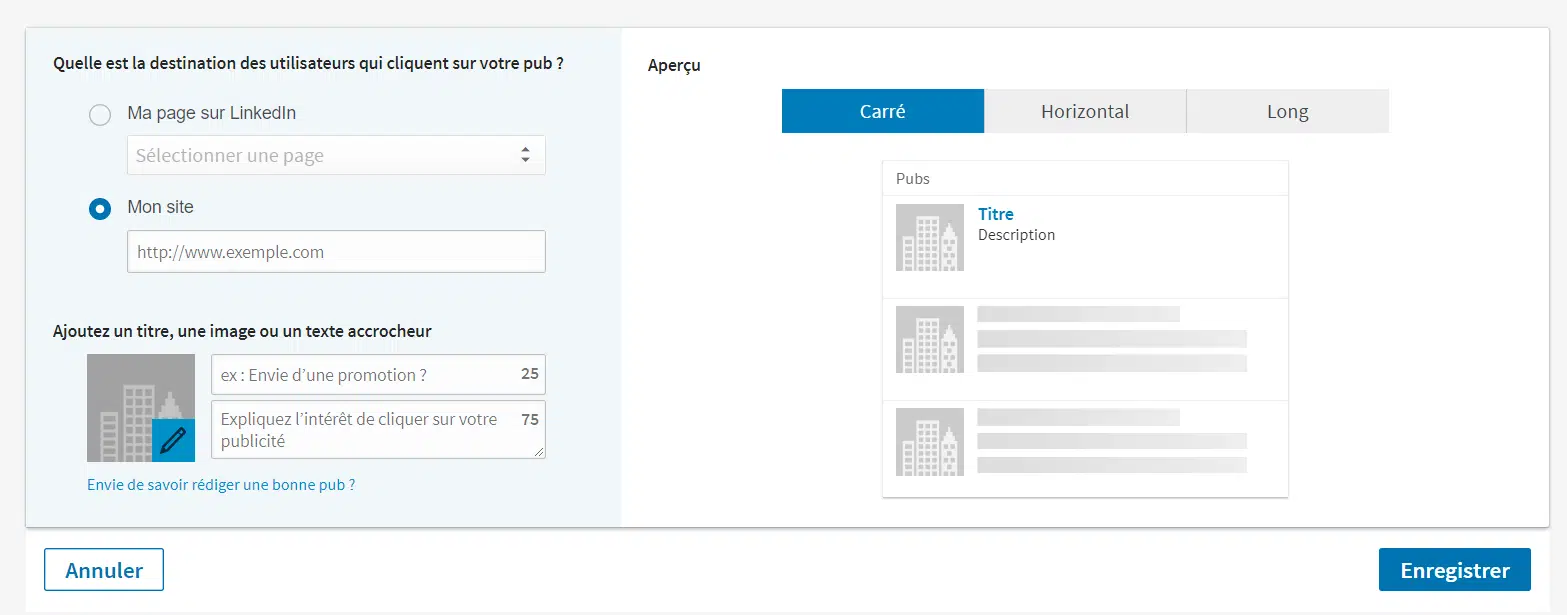Click the third building icon in preview list

[930, 441]
